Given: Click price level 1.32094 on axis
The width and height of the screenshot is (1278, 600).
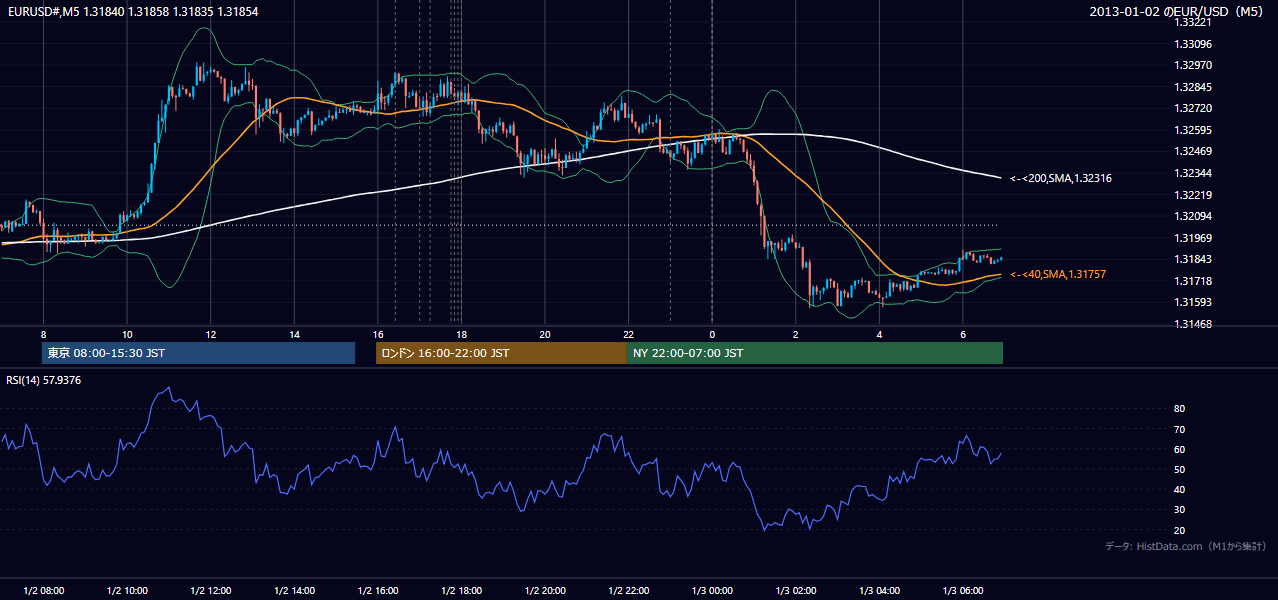Looking at the screenshot, I should (1193, 216).
